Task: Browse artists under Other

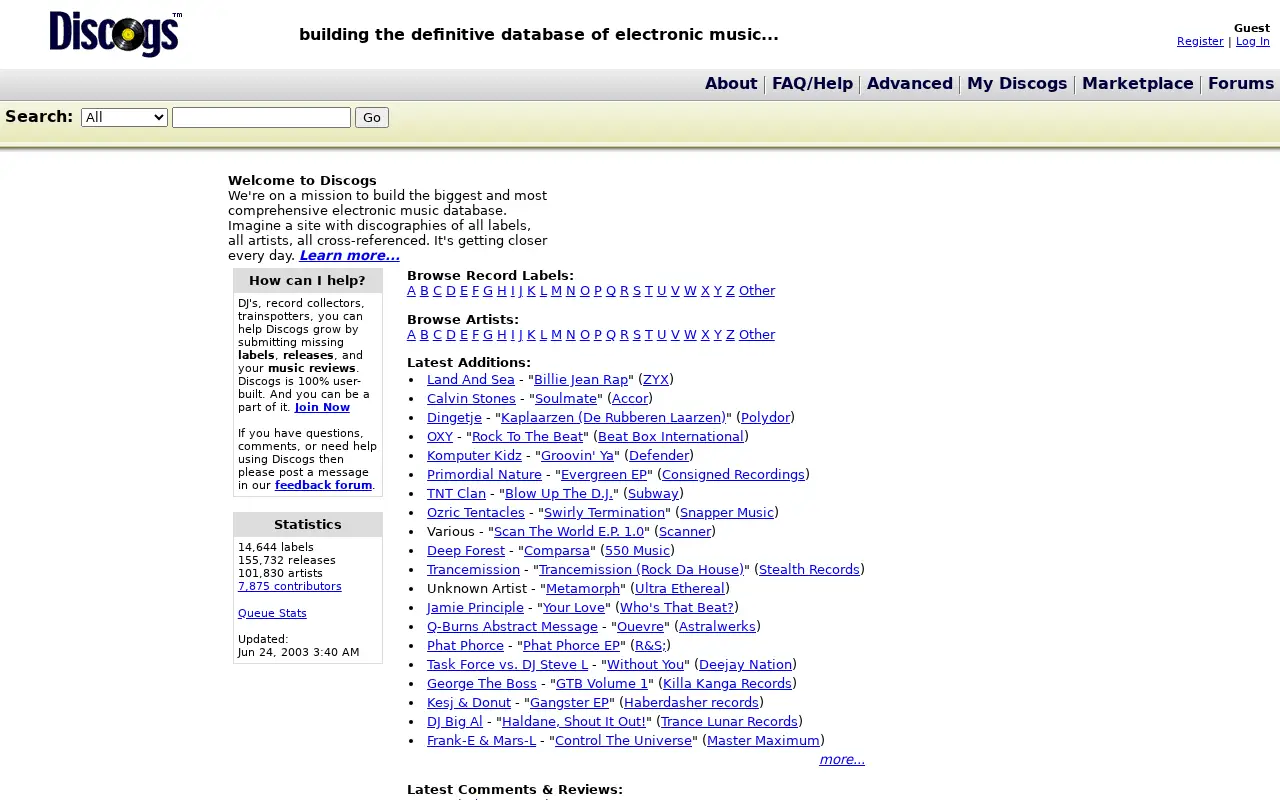Action: point(757,335)
